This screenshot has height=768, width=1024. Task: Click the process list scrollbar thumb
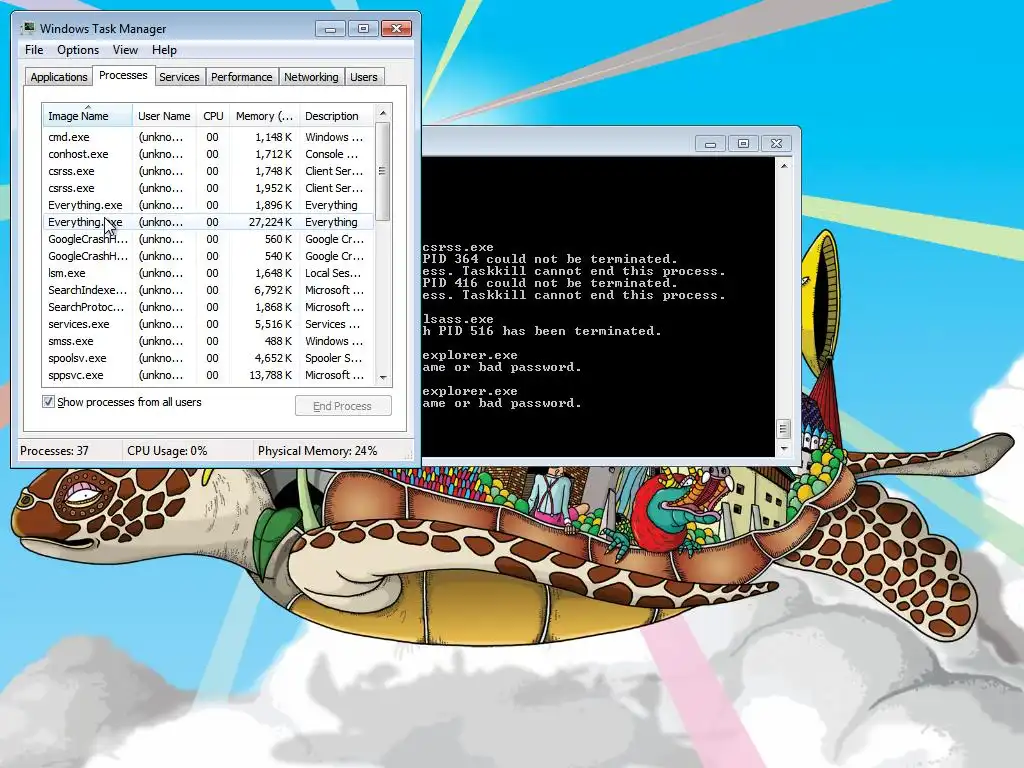(383, 171)
